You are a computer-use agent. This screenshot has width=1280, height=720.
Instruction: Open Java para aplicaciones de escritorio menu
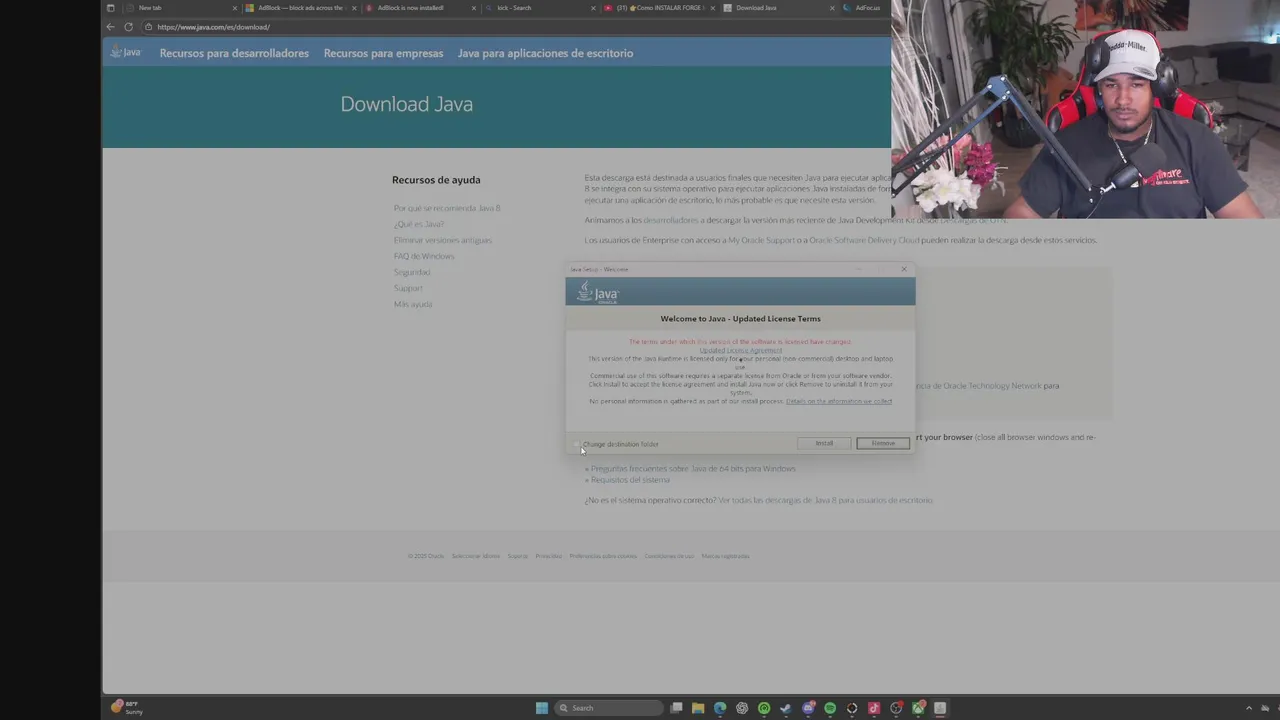coord(545,53)
